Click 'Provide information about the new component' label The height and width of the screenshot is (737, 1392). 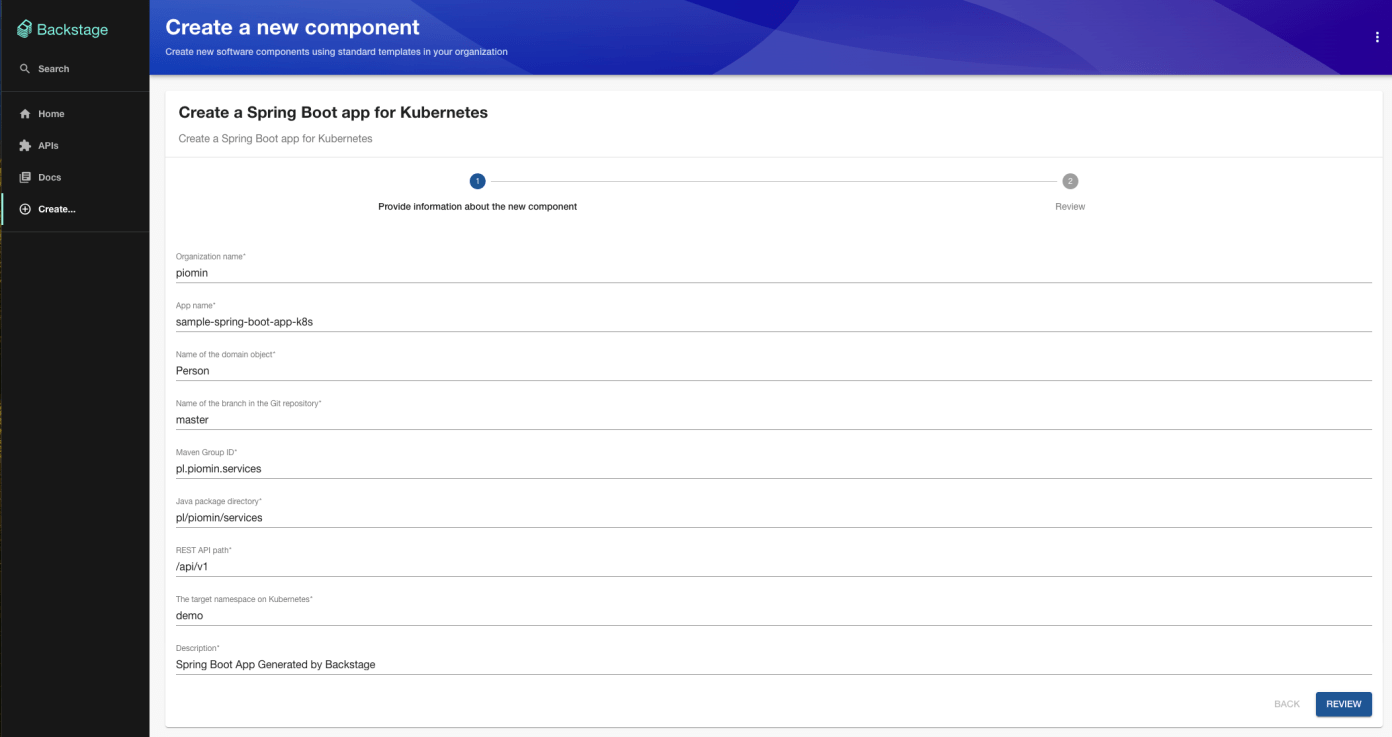click(477, 207)
